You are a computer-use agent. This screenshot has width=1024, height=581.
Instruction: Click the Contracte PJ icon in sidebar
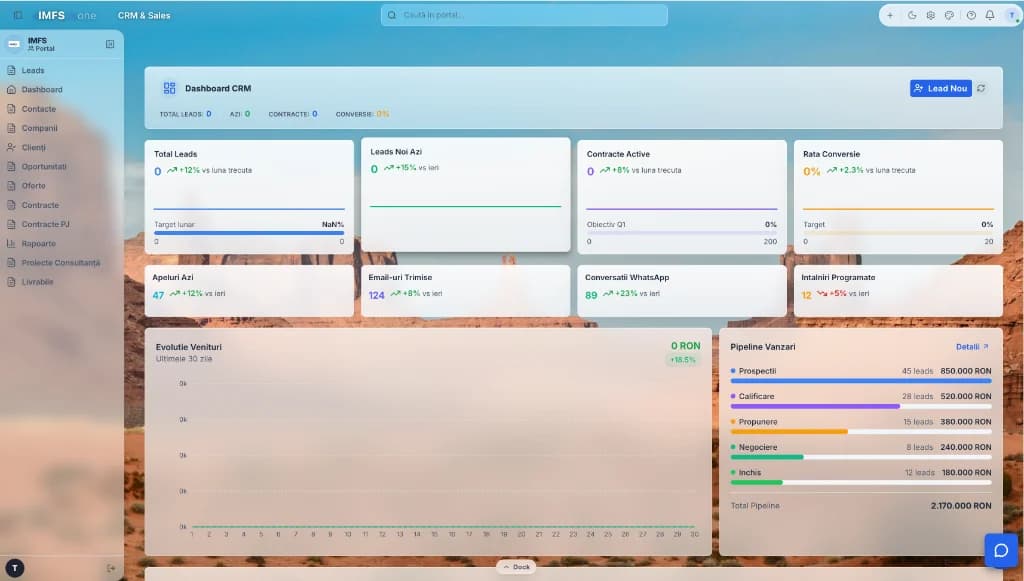(11, 224)
